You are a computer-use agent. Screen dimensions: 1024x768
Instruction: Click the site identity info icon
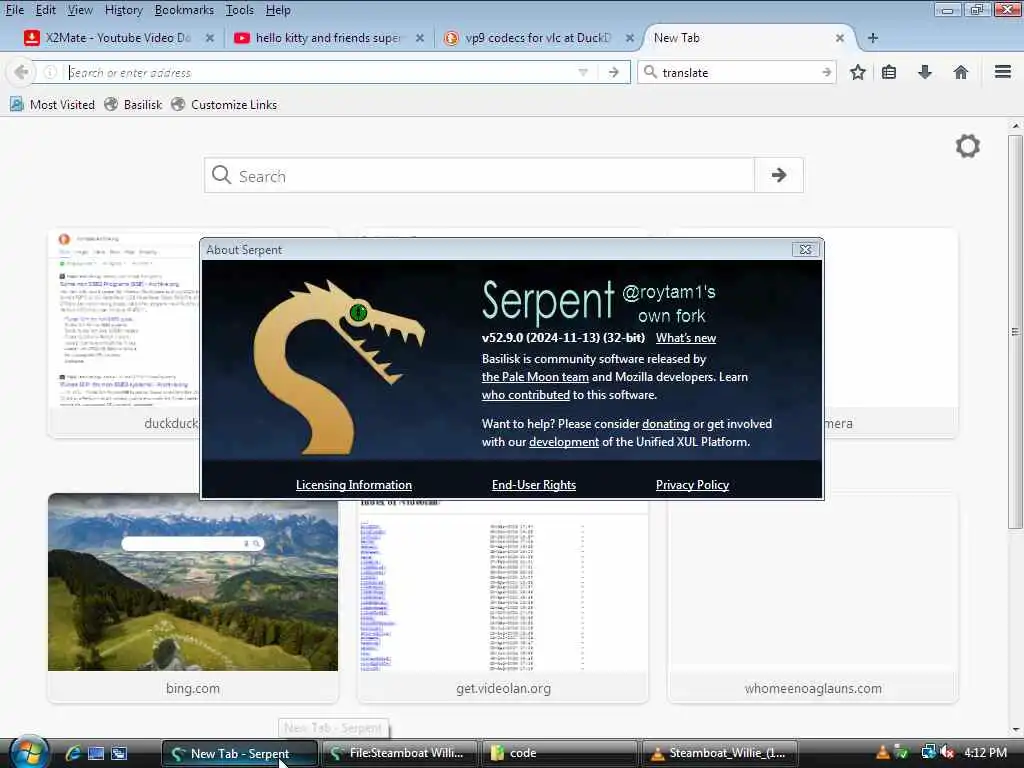pyautogui.click(x=50, y=72)
